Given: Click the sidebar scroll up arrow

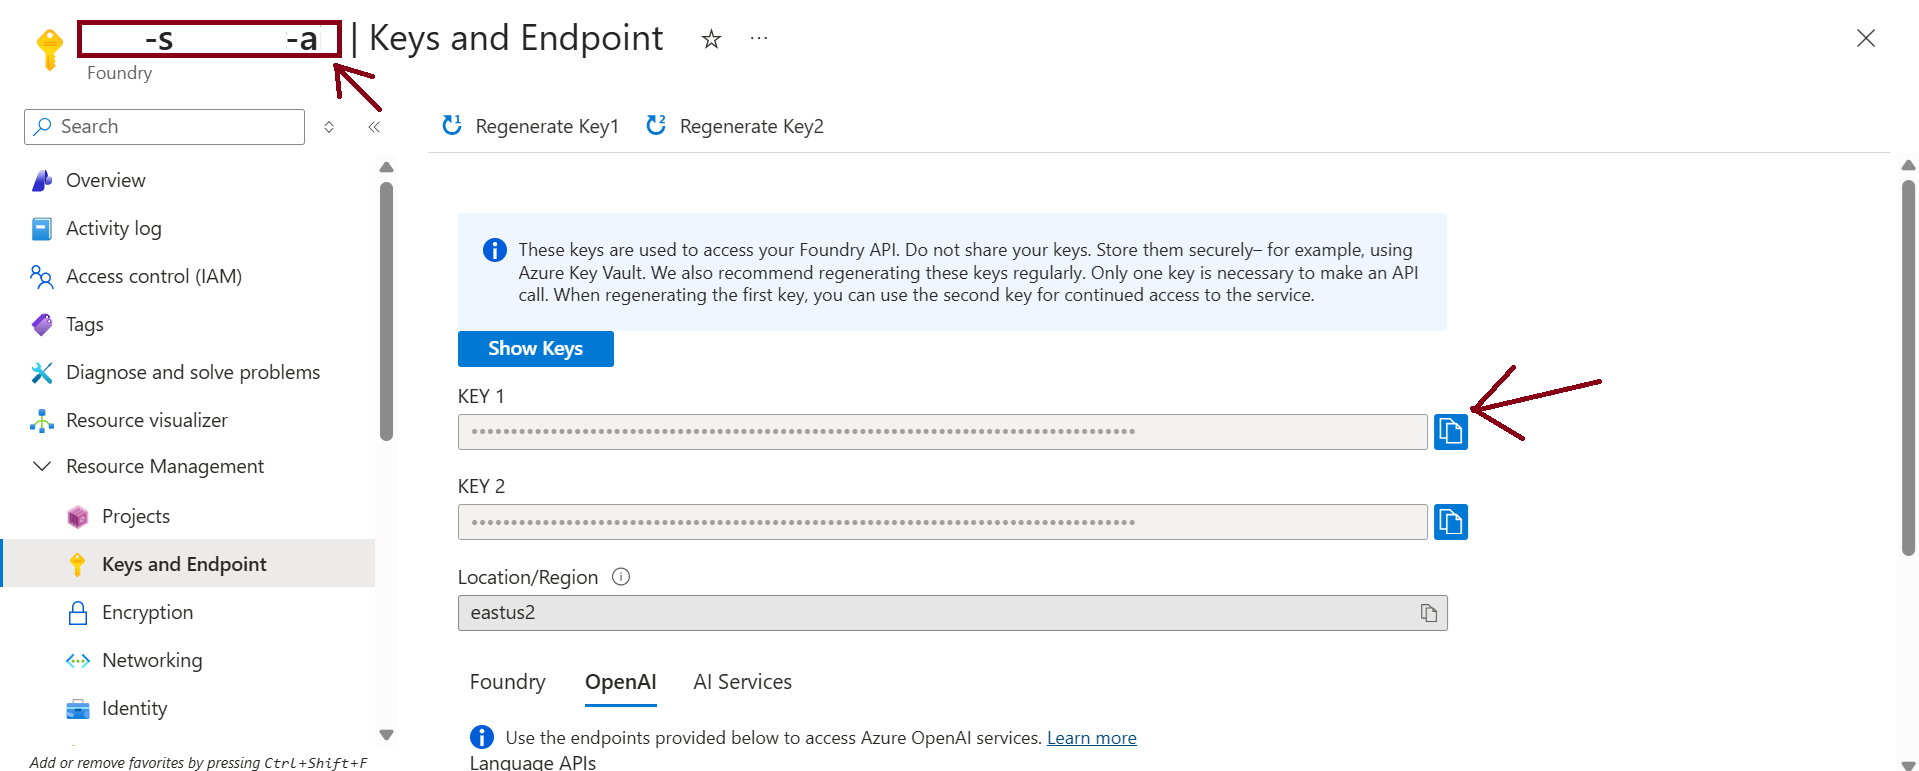Looking at the screenshot, I should click(x=386, y=167).
